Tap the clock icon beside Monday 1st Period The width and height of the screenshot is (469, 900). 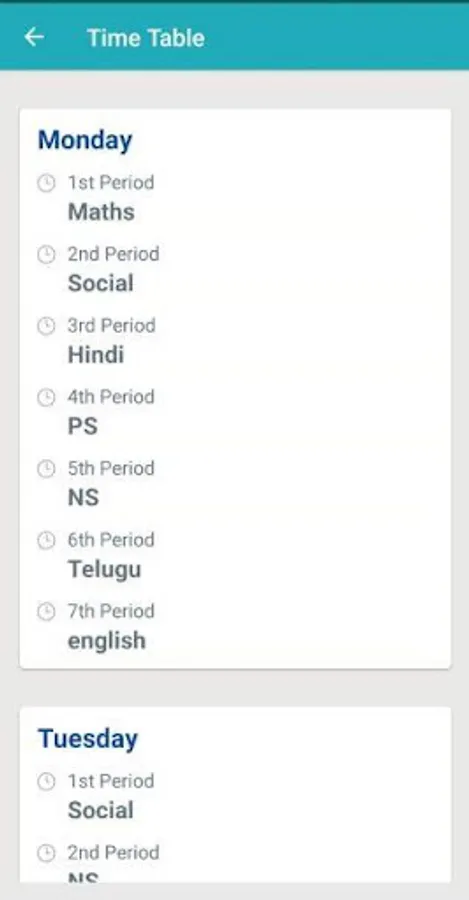tap(46, 183)
